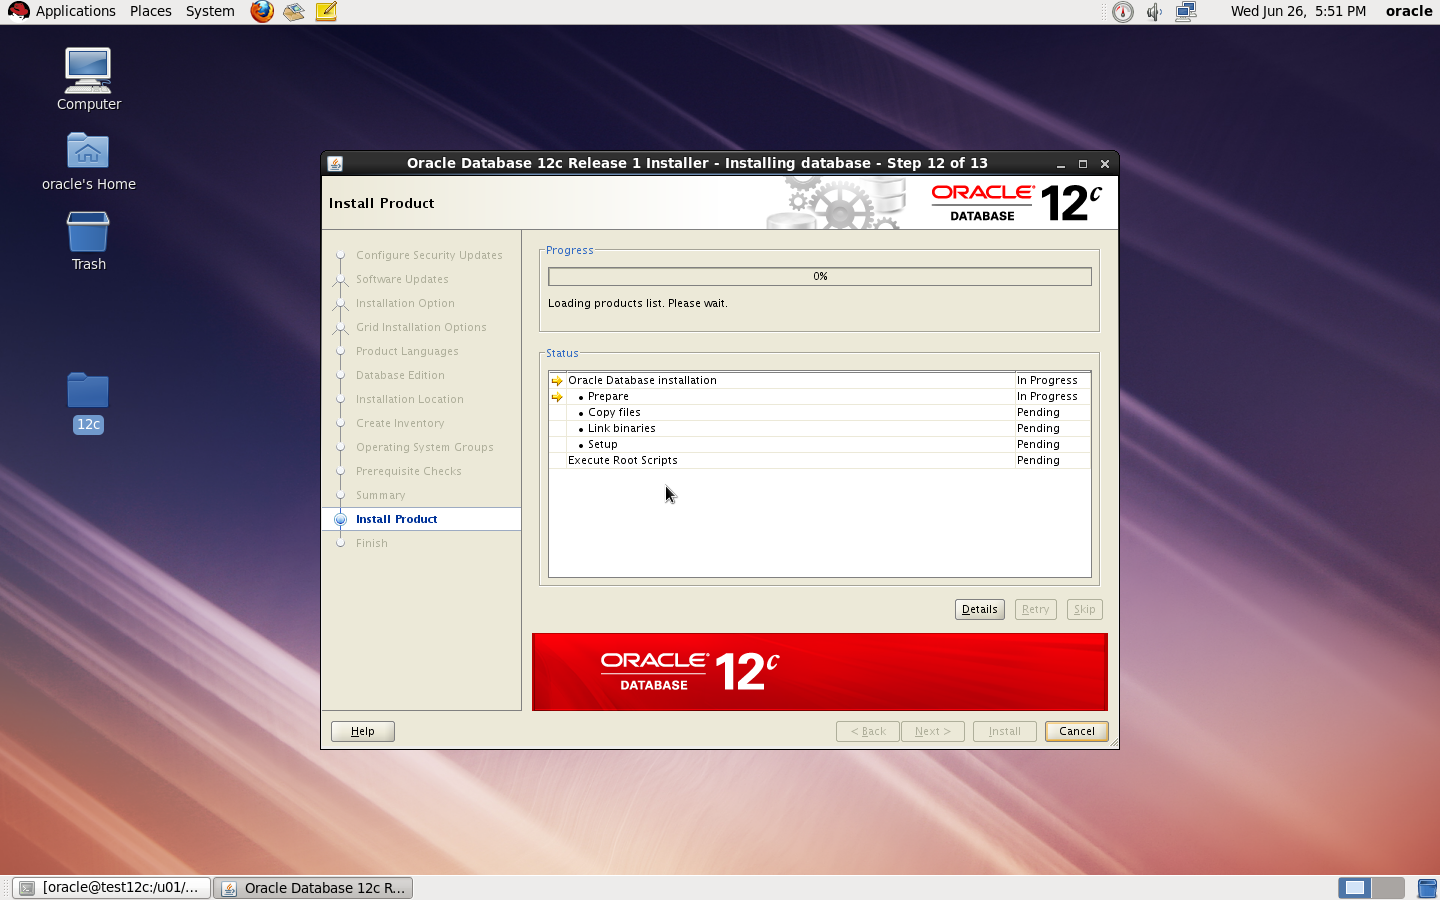Click the installation progress bar

tap(819, 276)
